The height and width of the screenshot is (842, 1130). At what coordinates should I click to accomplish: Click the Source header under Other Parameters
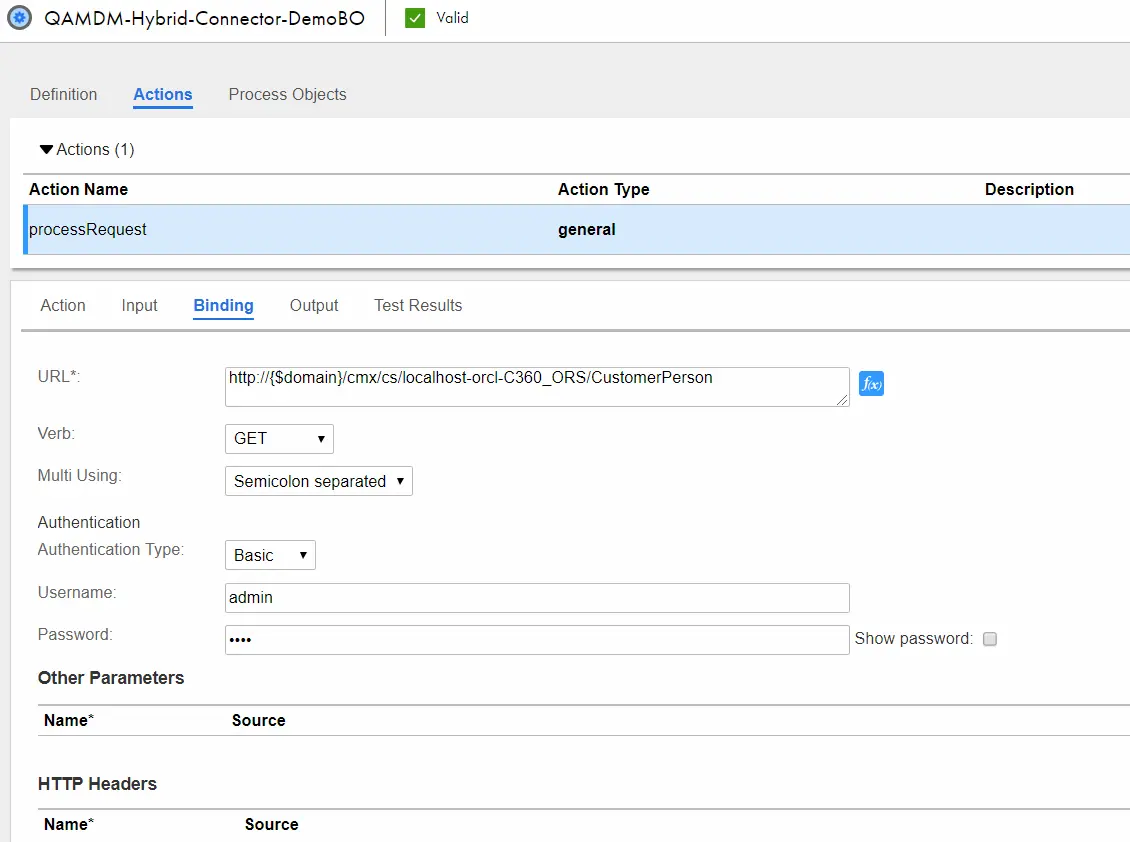click(259, 720)
